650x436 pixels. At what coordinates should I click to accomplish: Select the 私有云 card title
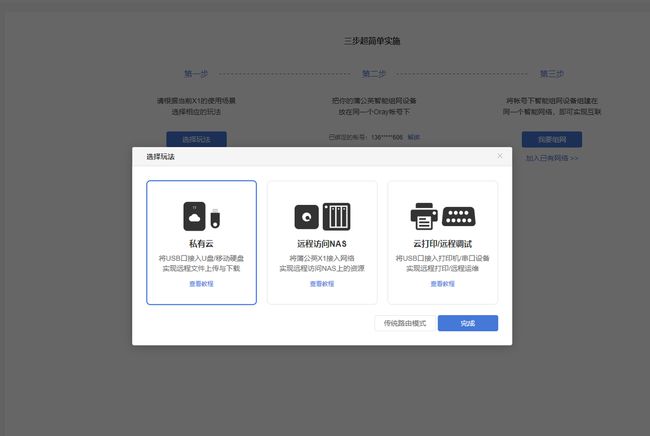201,244
